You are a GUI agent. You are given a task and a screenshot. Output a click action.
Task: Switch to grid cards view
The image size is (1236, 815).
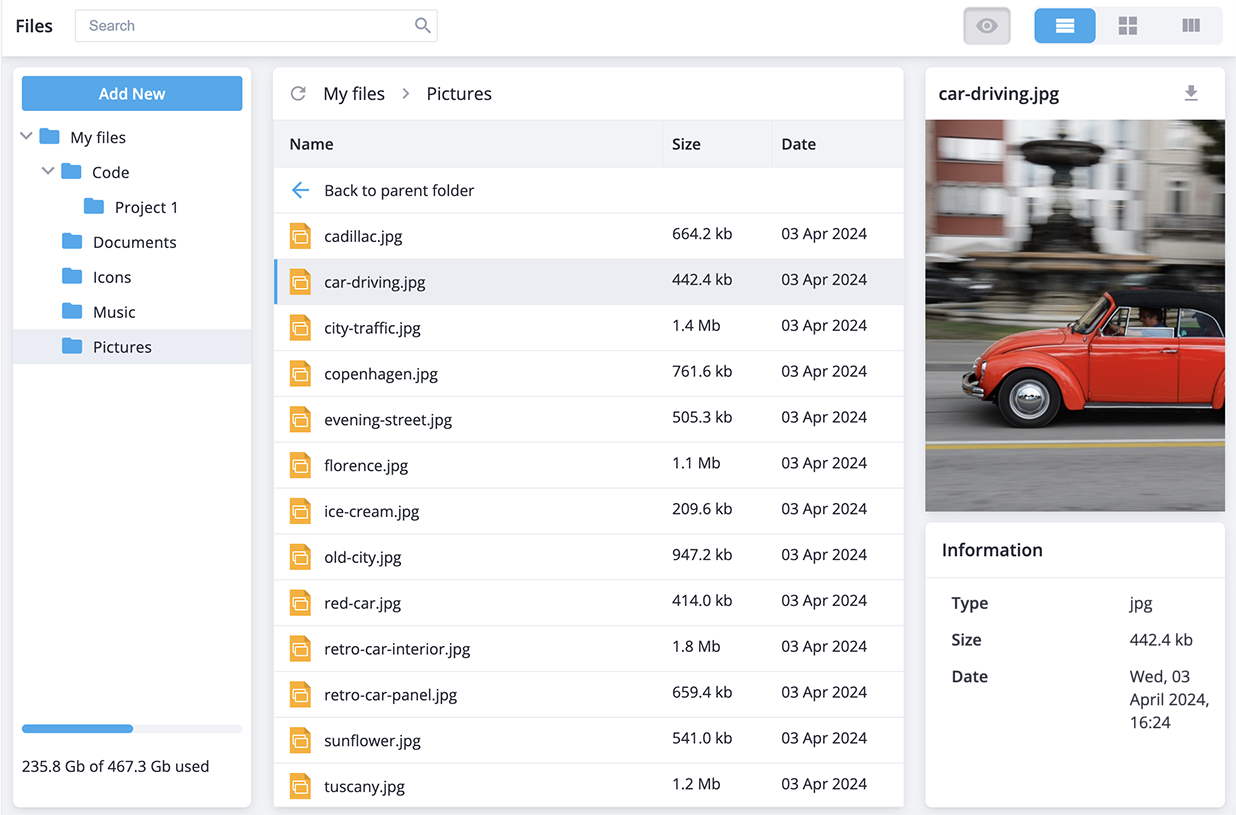(1127, 26)
